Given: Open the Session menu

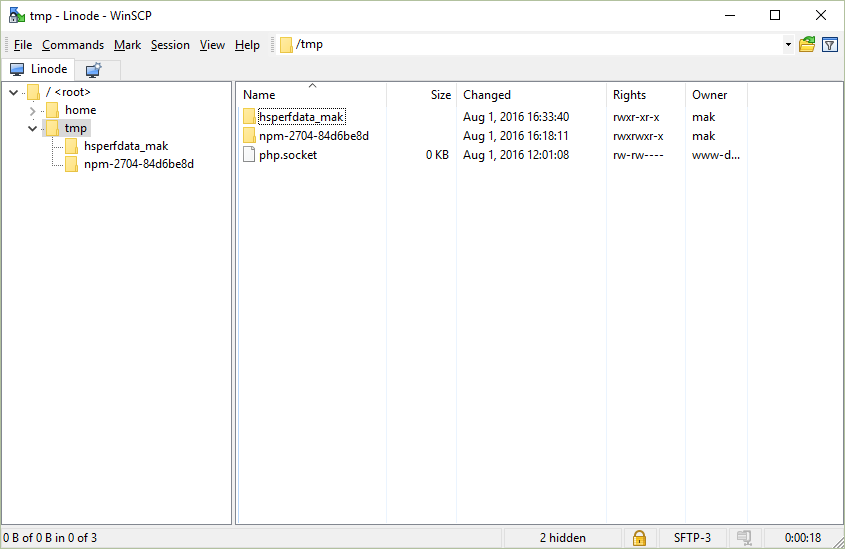Looking at the screenshot, I should pyautogui.click(x=170, y=45).
